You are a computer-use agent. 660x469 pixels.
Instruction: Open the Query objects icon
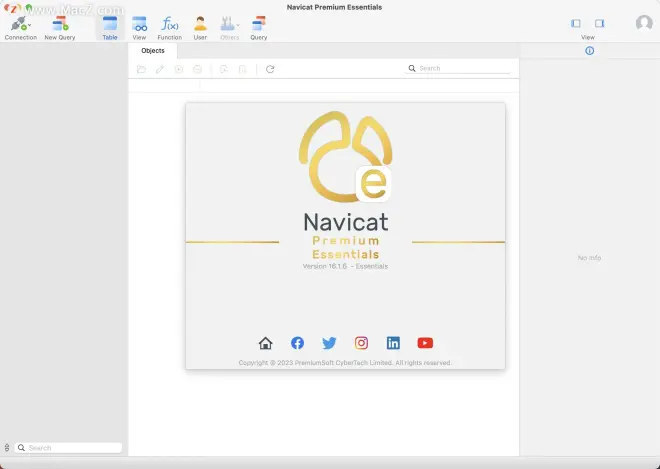pyautogui.click(x=258, y=23)
